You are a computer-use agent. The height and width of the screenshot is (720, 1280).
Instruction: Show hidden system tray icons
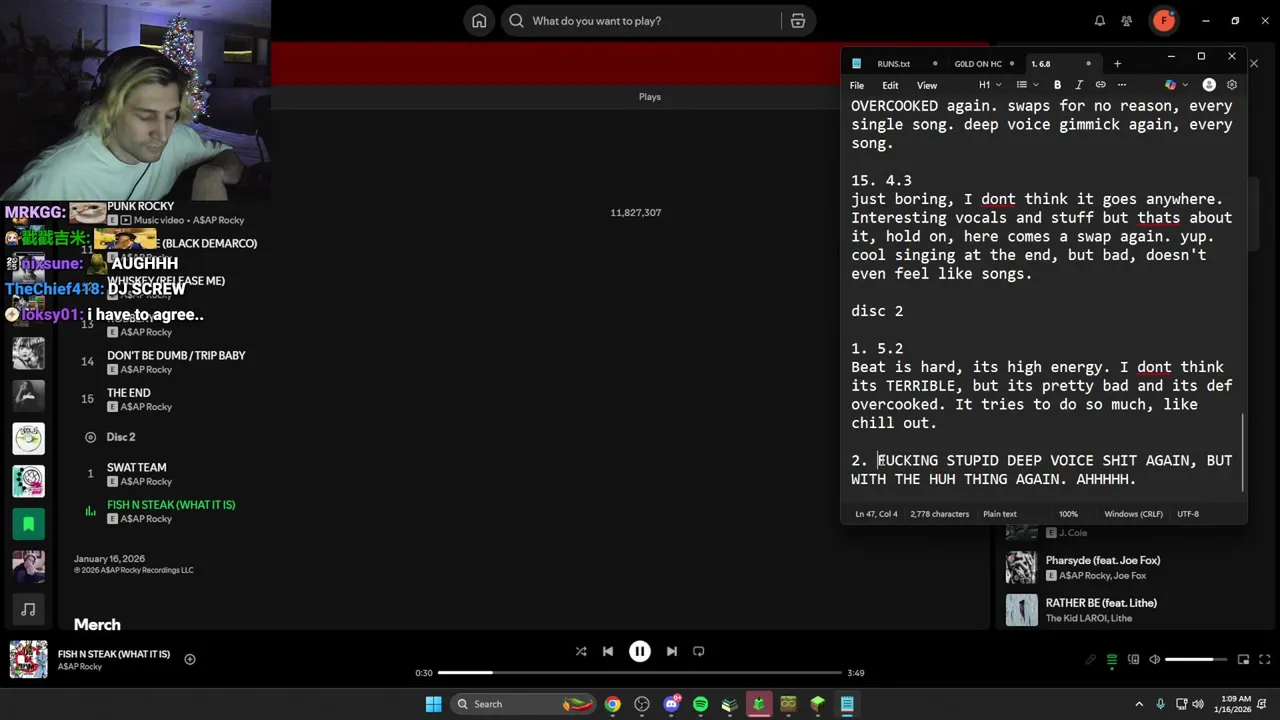(1139, 704)
